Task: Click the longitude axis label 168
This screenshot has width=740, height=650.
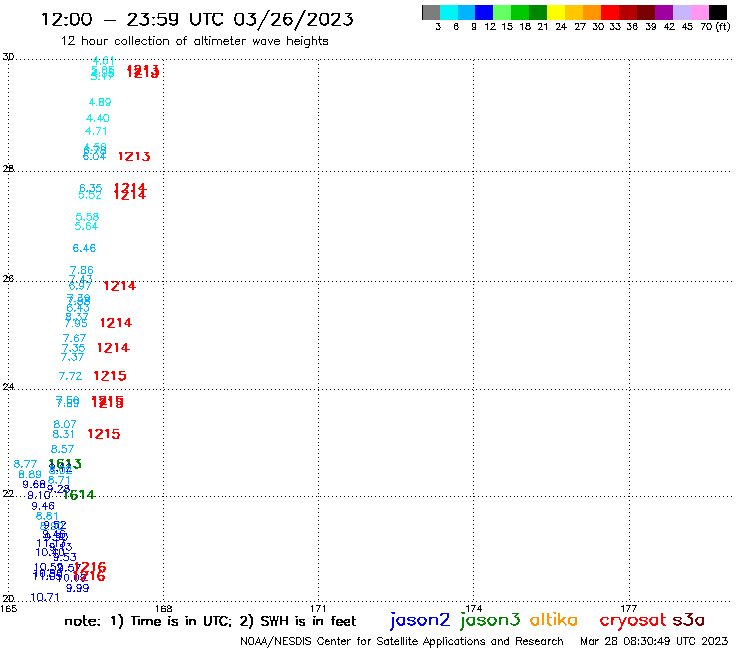Action: 164,608
